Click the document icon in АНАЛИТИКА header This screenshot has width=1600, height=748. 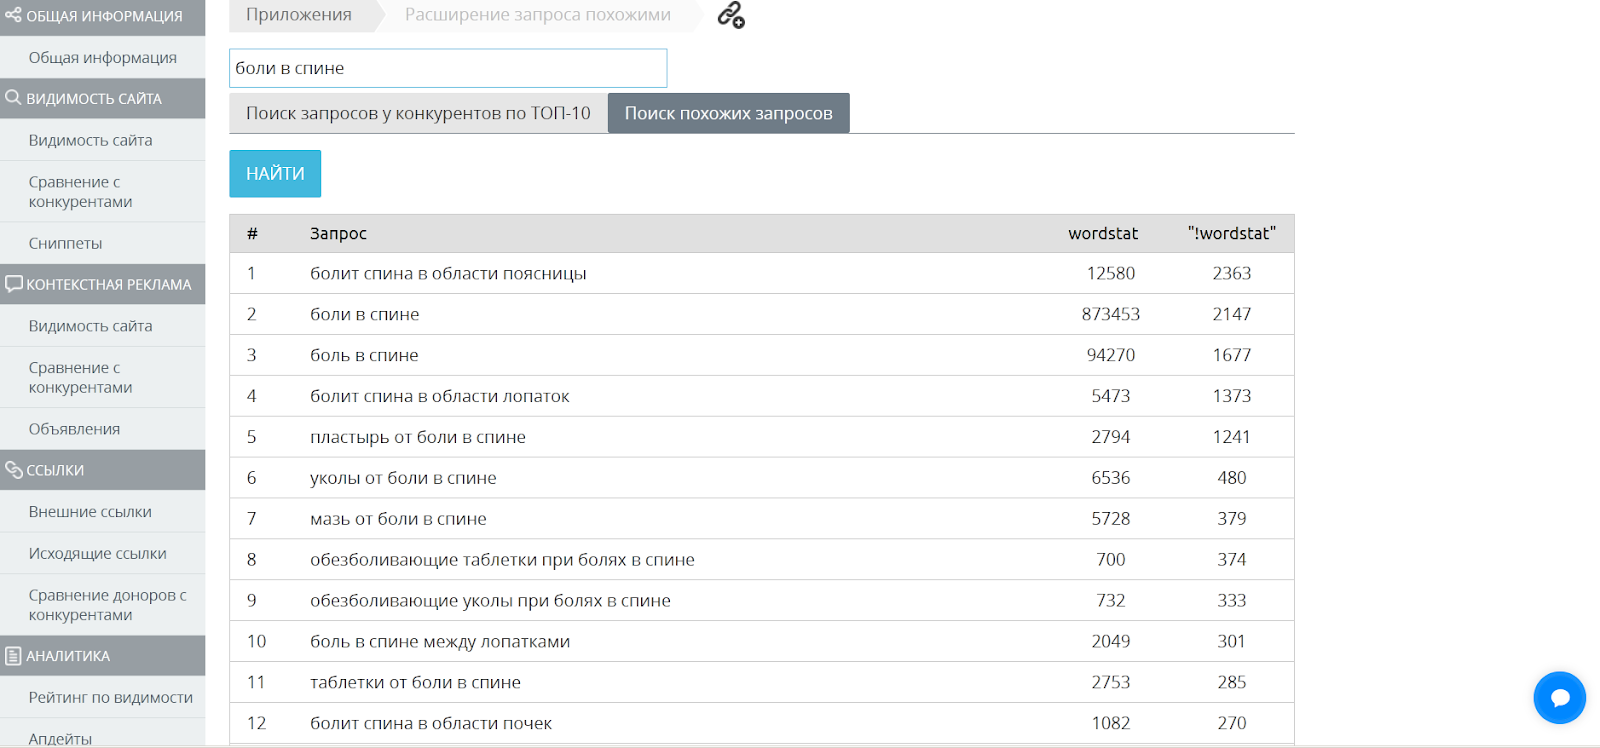pyautogui.click(x=13, y=656)
